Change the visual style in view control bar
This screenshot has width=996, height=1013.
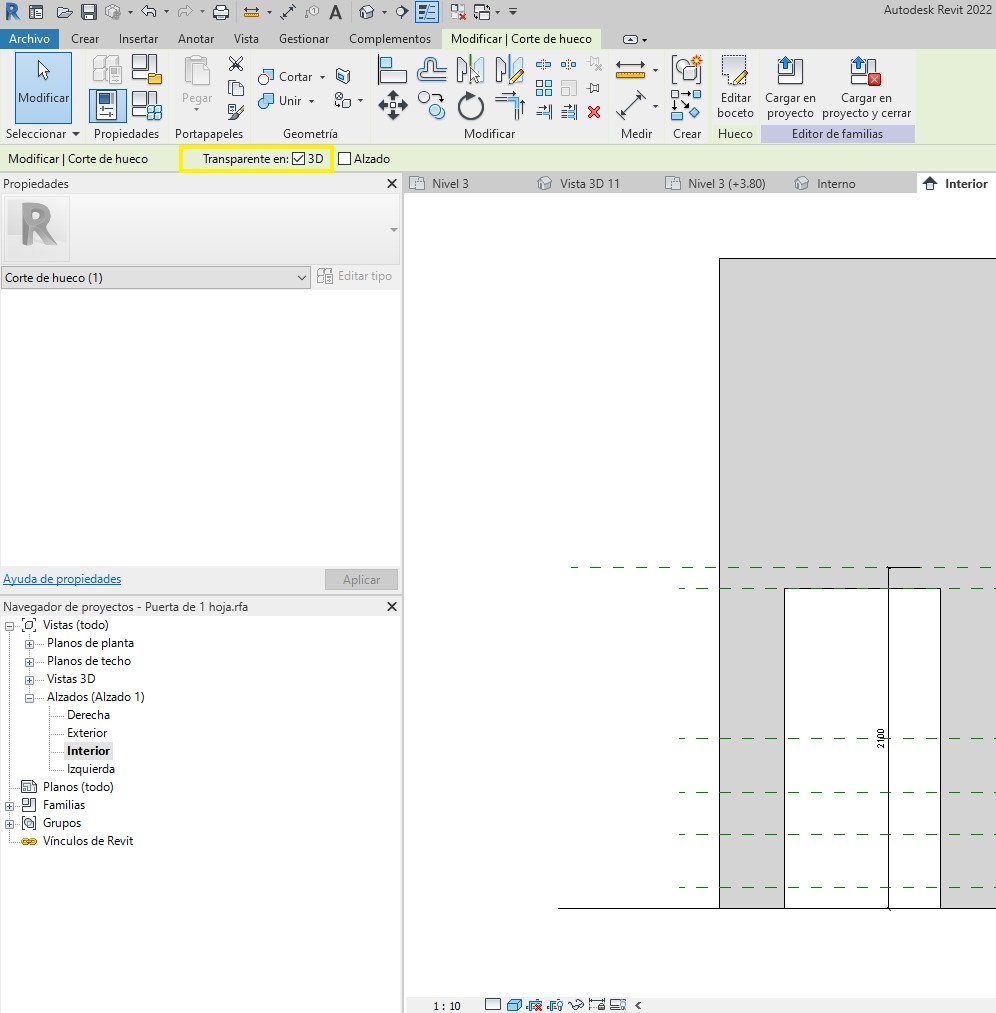pos(514,1005)
